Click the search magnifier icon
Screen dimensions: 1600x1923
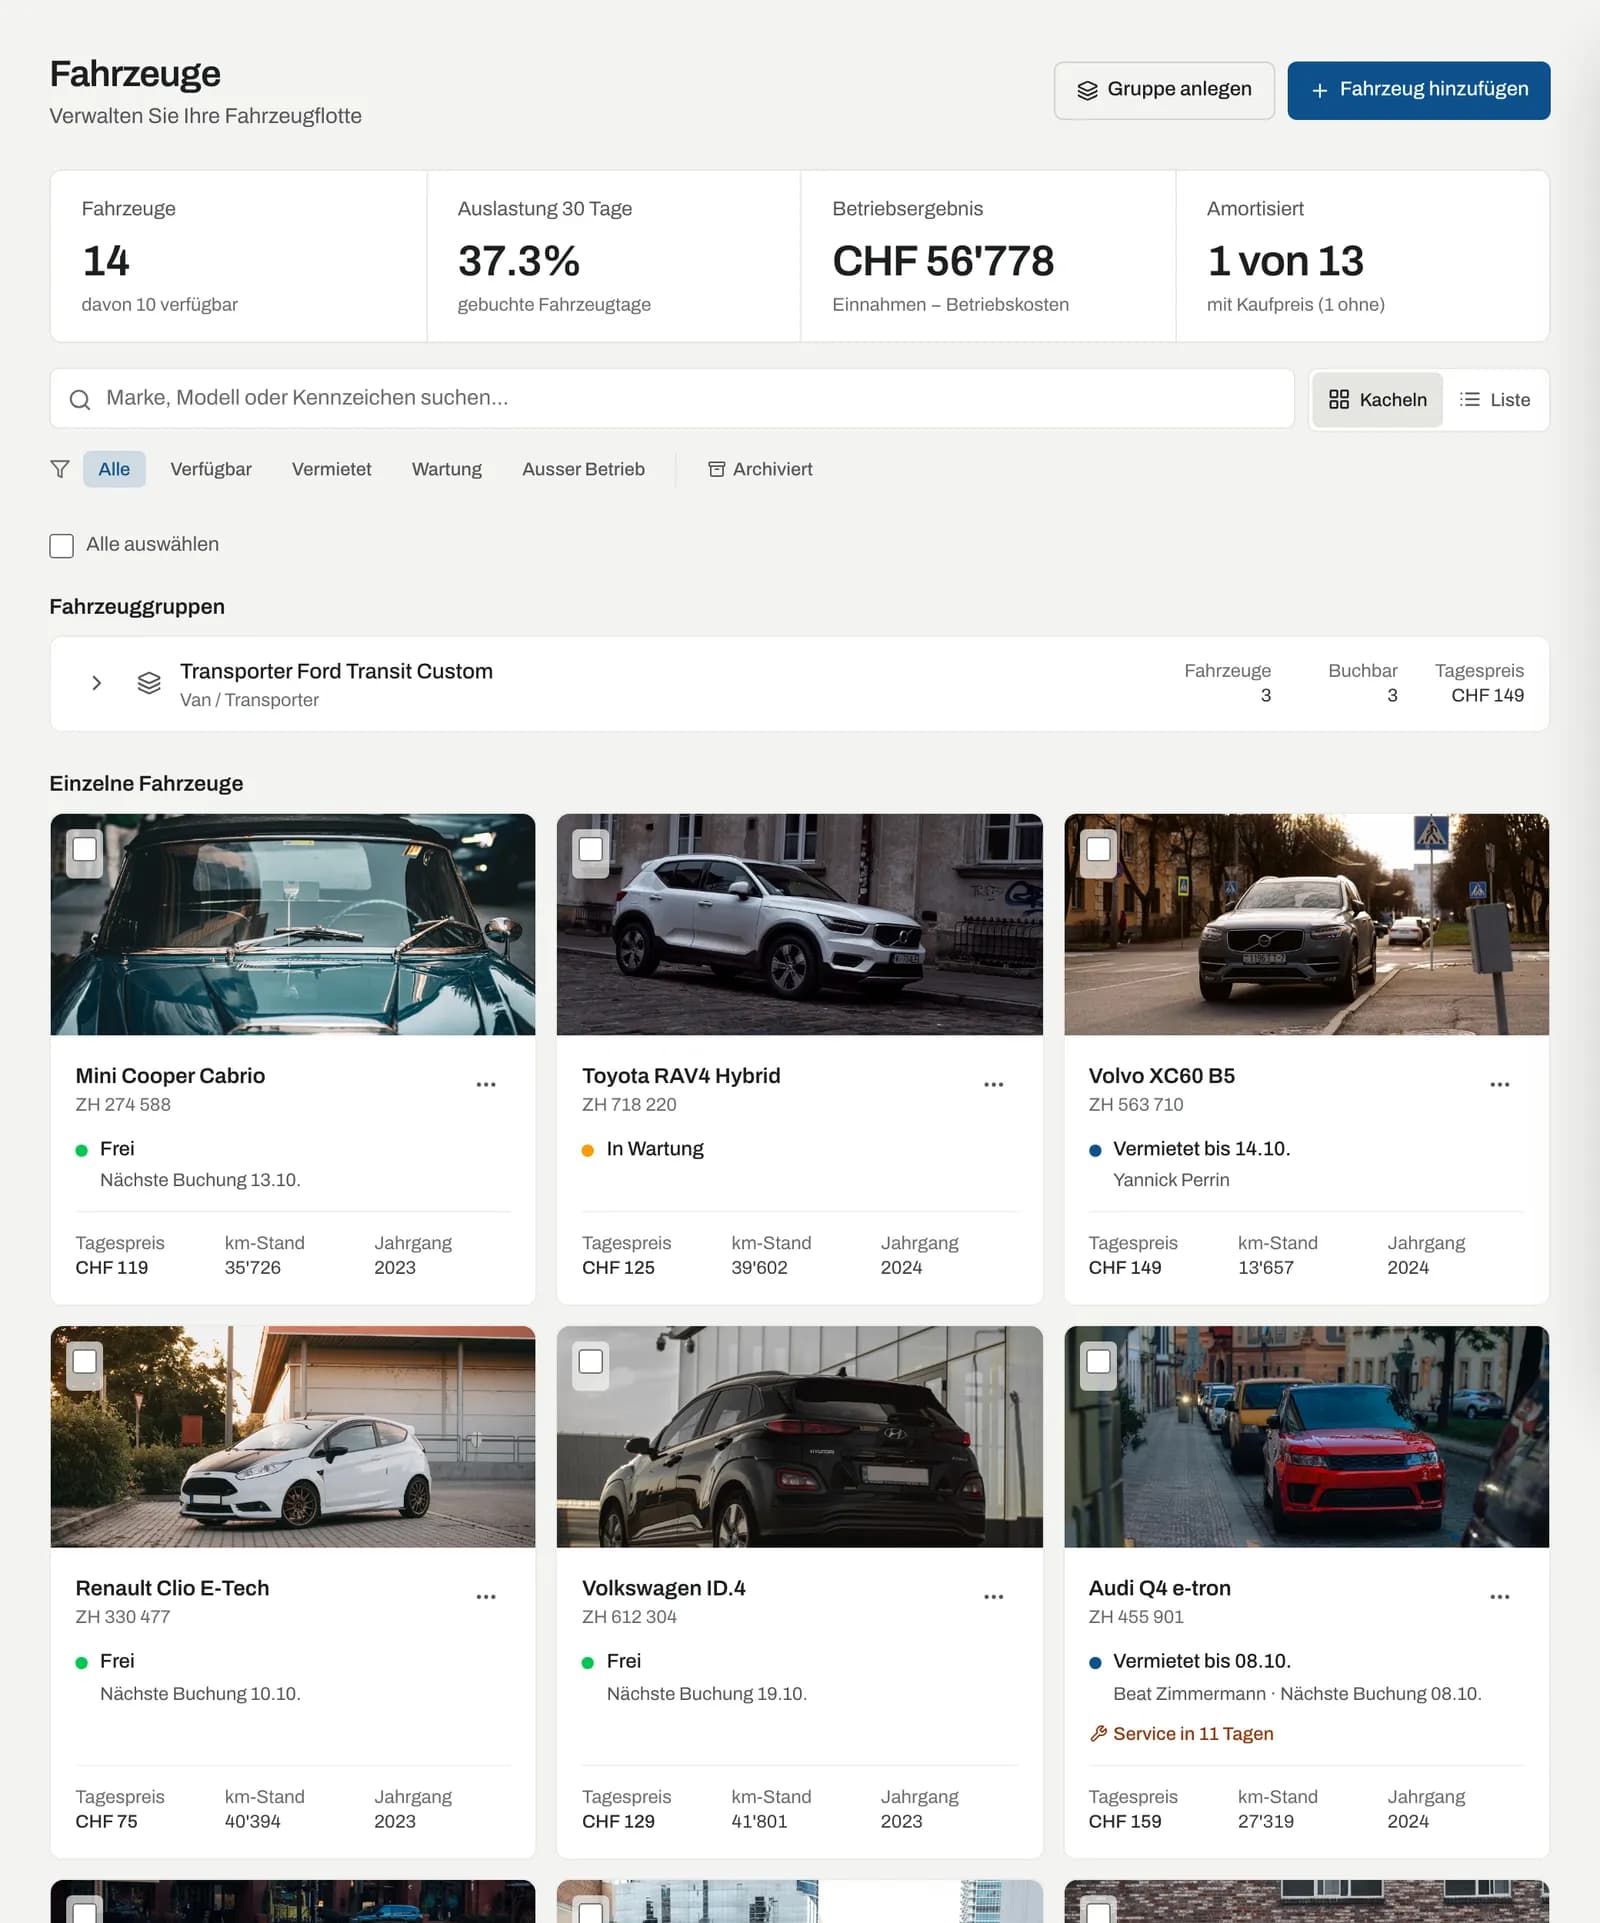click(x=80, y=400)
